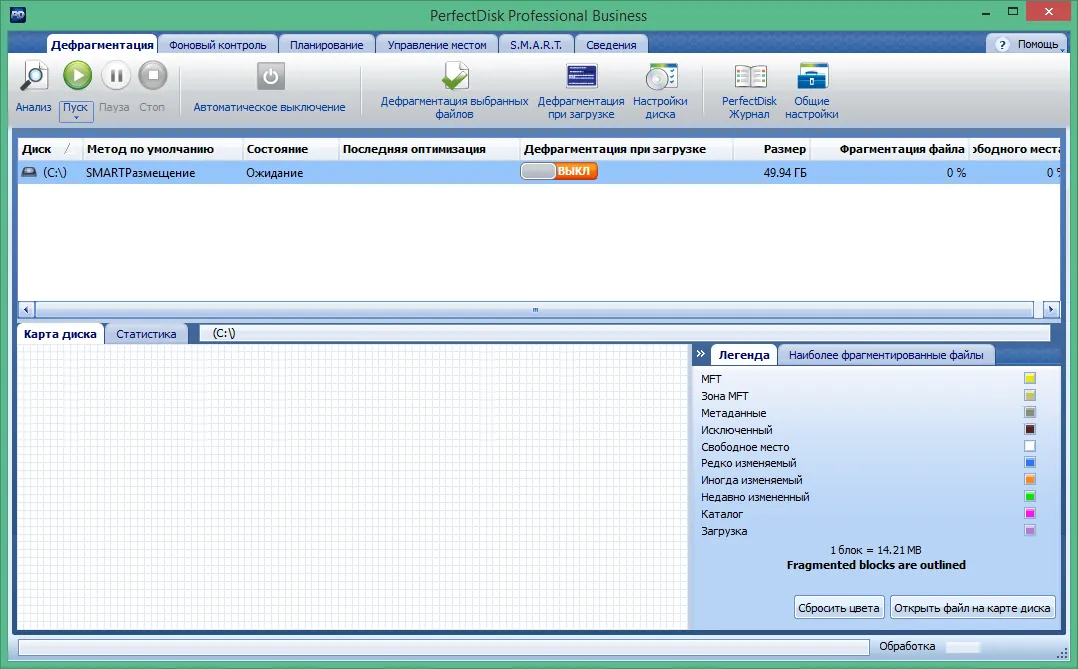The image size is (1078, 669).
Task: Click the Стоп stop icon
Action: point(153,76)
